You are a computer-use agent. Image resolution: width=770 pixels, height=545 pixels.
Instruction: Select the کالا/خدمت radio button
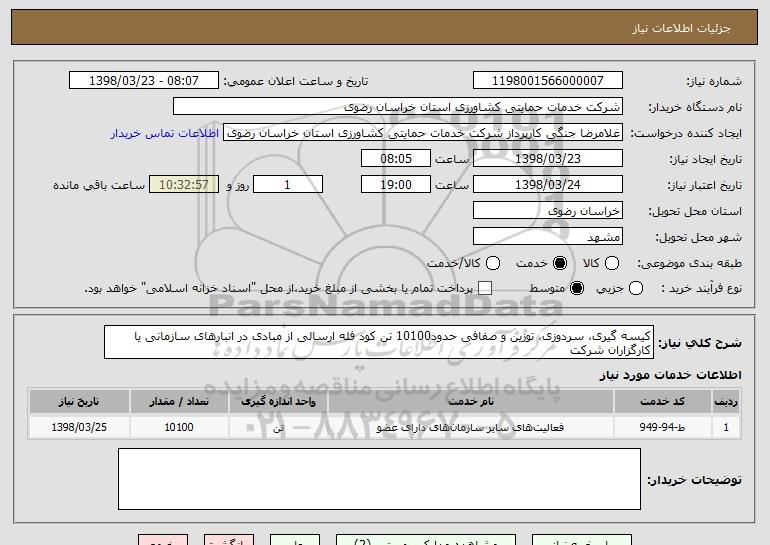[x=493, y=263]
